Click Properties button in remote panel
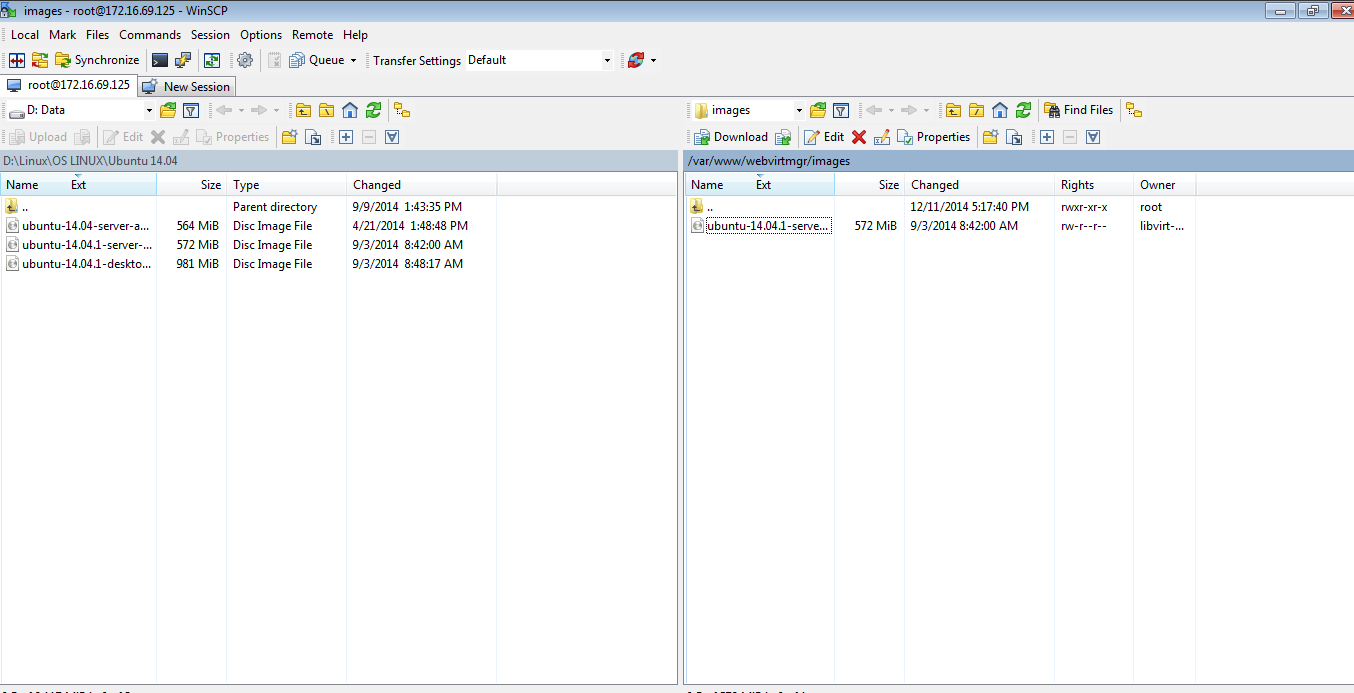The height and width of the screenshot is (693, 1354). click(x=934, y=137)
